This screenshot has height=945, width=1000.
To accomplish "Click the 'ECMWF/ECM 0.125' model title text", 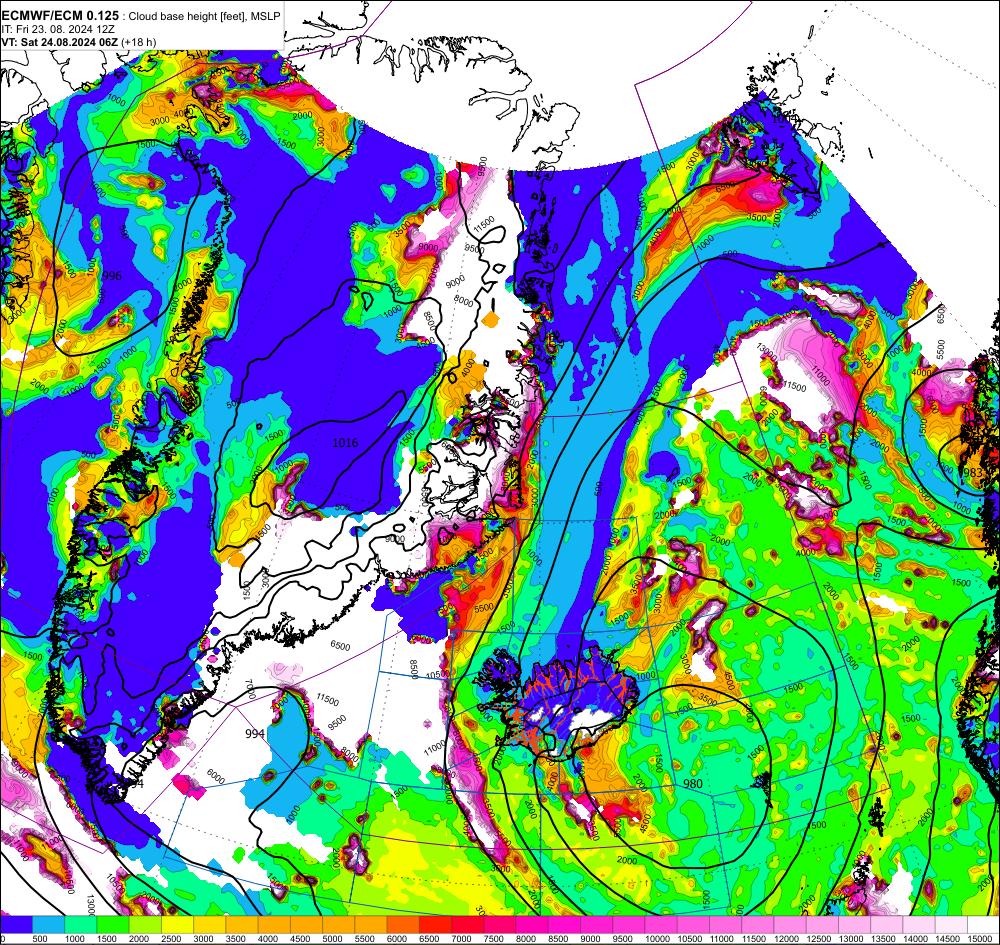I will tap(60, 16).
